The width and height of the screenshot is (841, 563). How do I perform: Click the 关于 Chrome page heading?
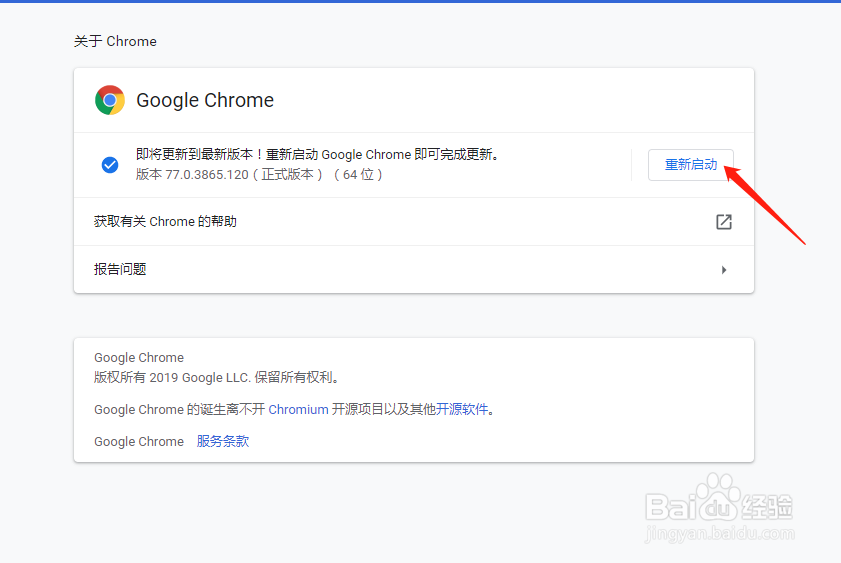tap(115, 42)
